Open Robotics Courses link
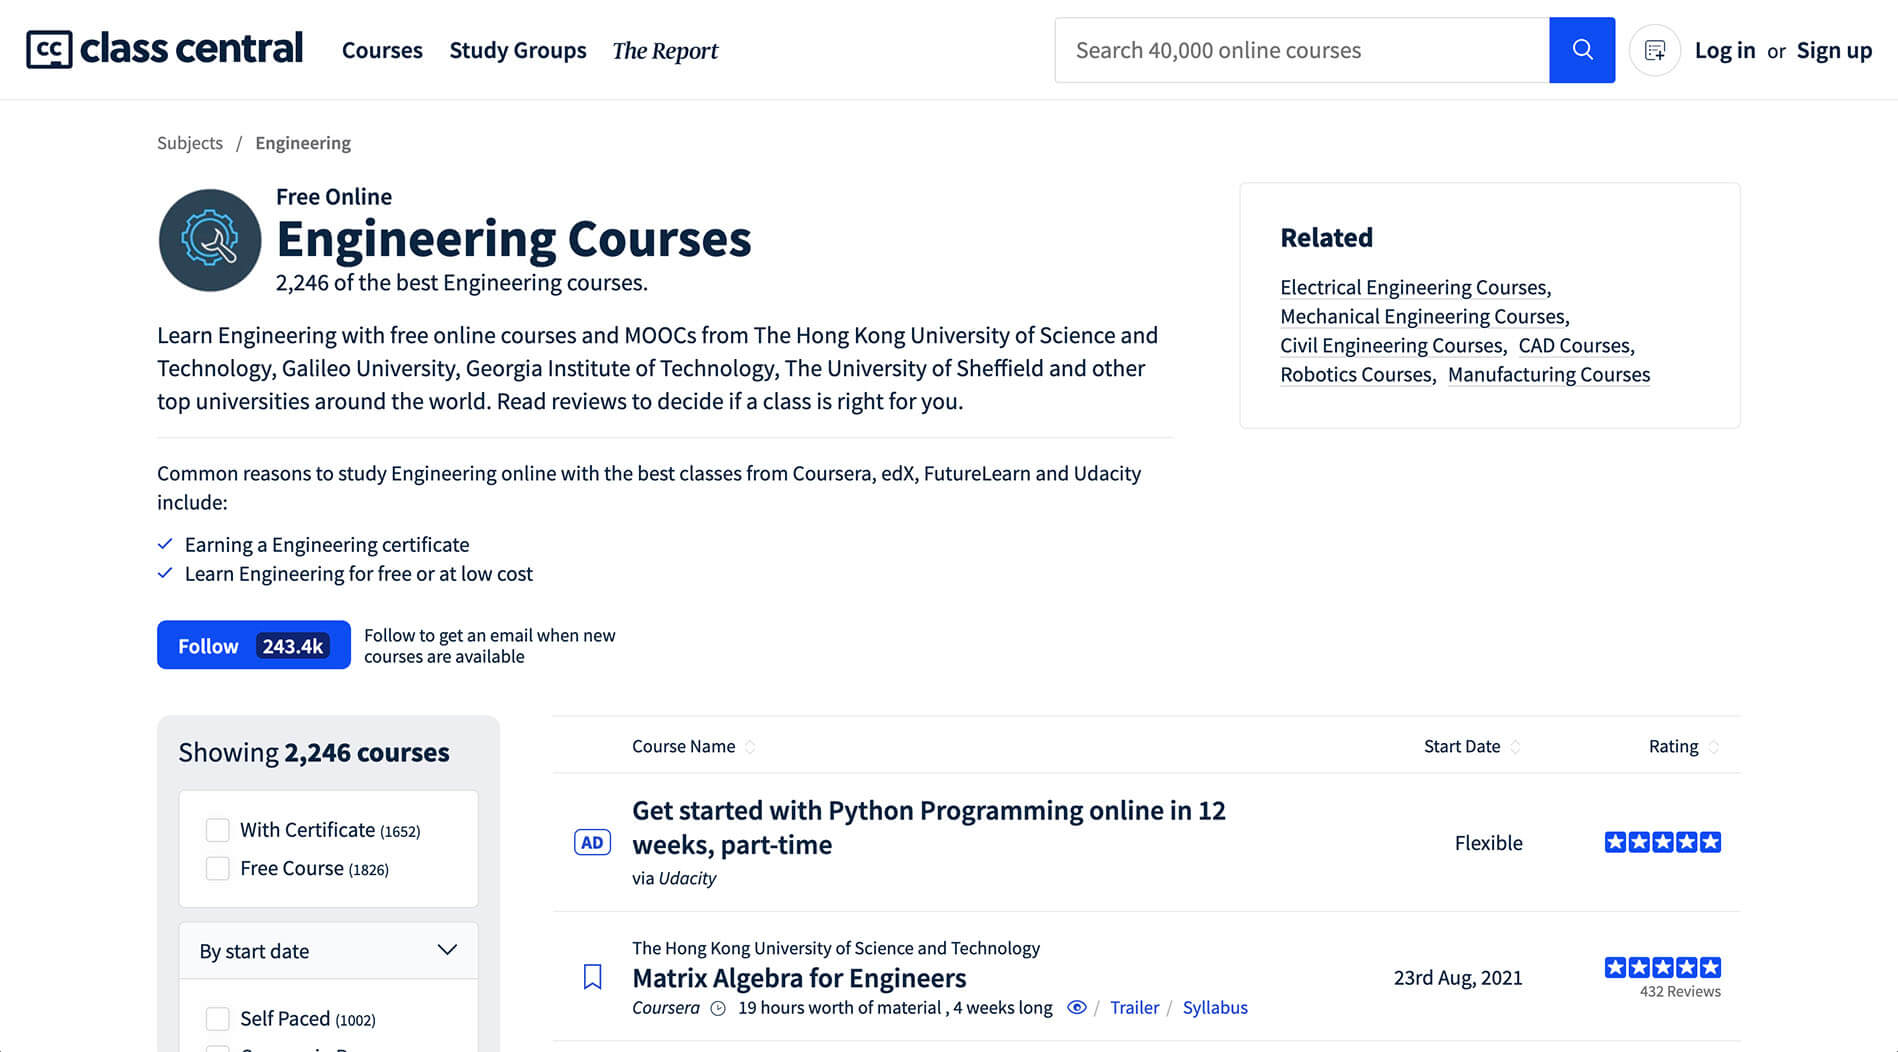The image size is (1898, 1052). click(1356, 375)
